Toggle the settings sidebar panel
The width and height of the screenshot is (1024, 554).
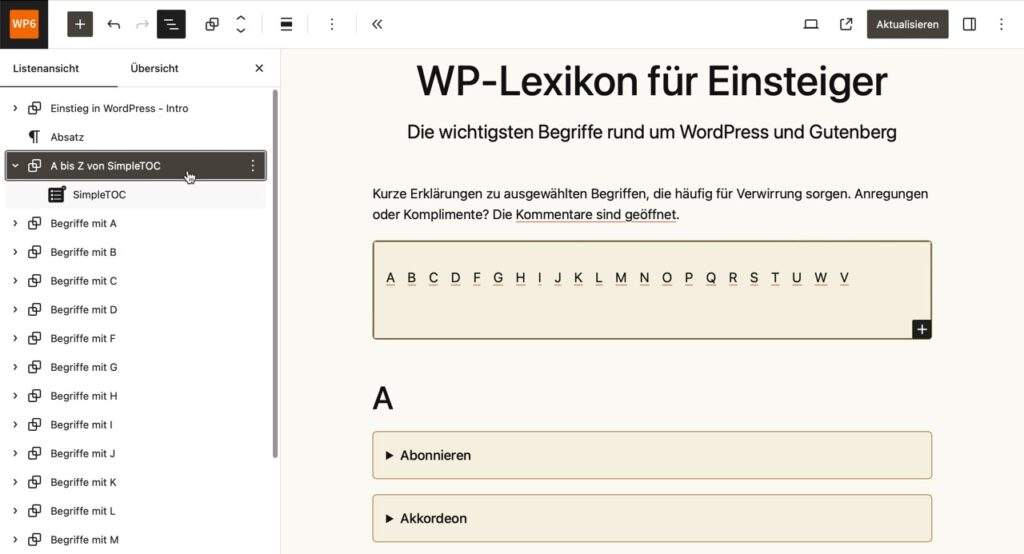tap(969, 24)
